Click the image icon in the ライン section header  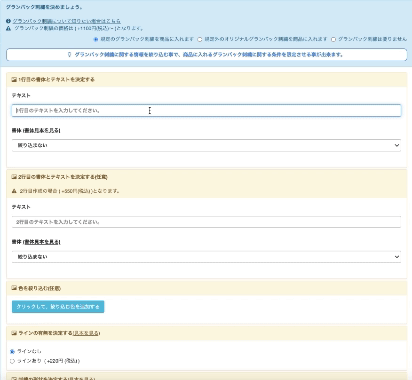[x=14, y=333]
